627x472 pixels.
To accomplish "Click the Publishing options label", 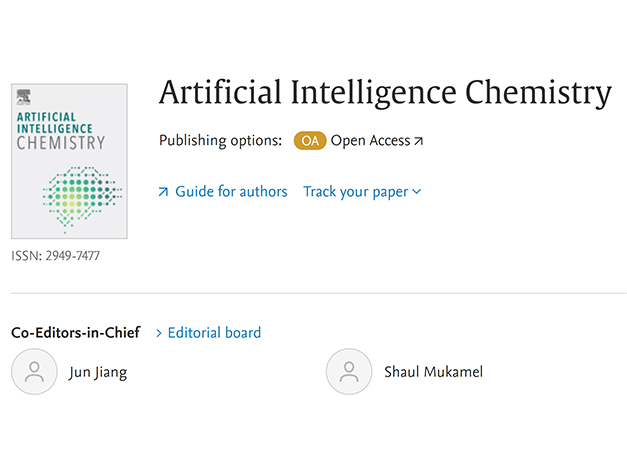I will tap(220, 141).
